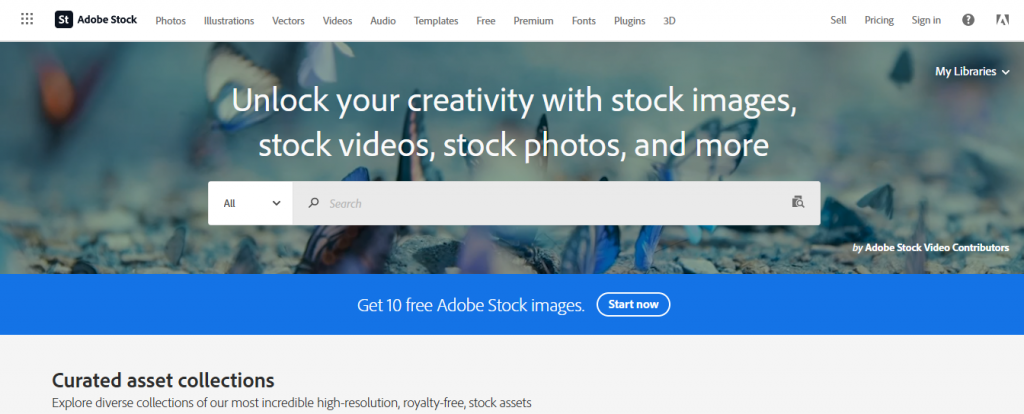Open the apps grid launcher icon
The height and width of the screenshot is (414, 1024).
(x=27, y=20)
